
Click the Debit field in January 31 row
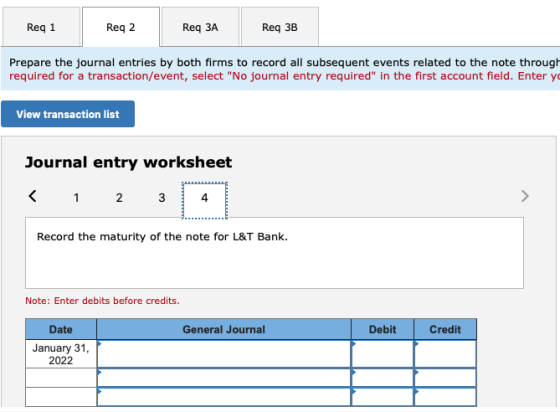point(382,354)
